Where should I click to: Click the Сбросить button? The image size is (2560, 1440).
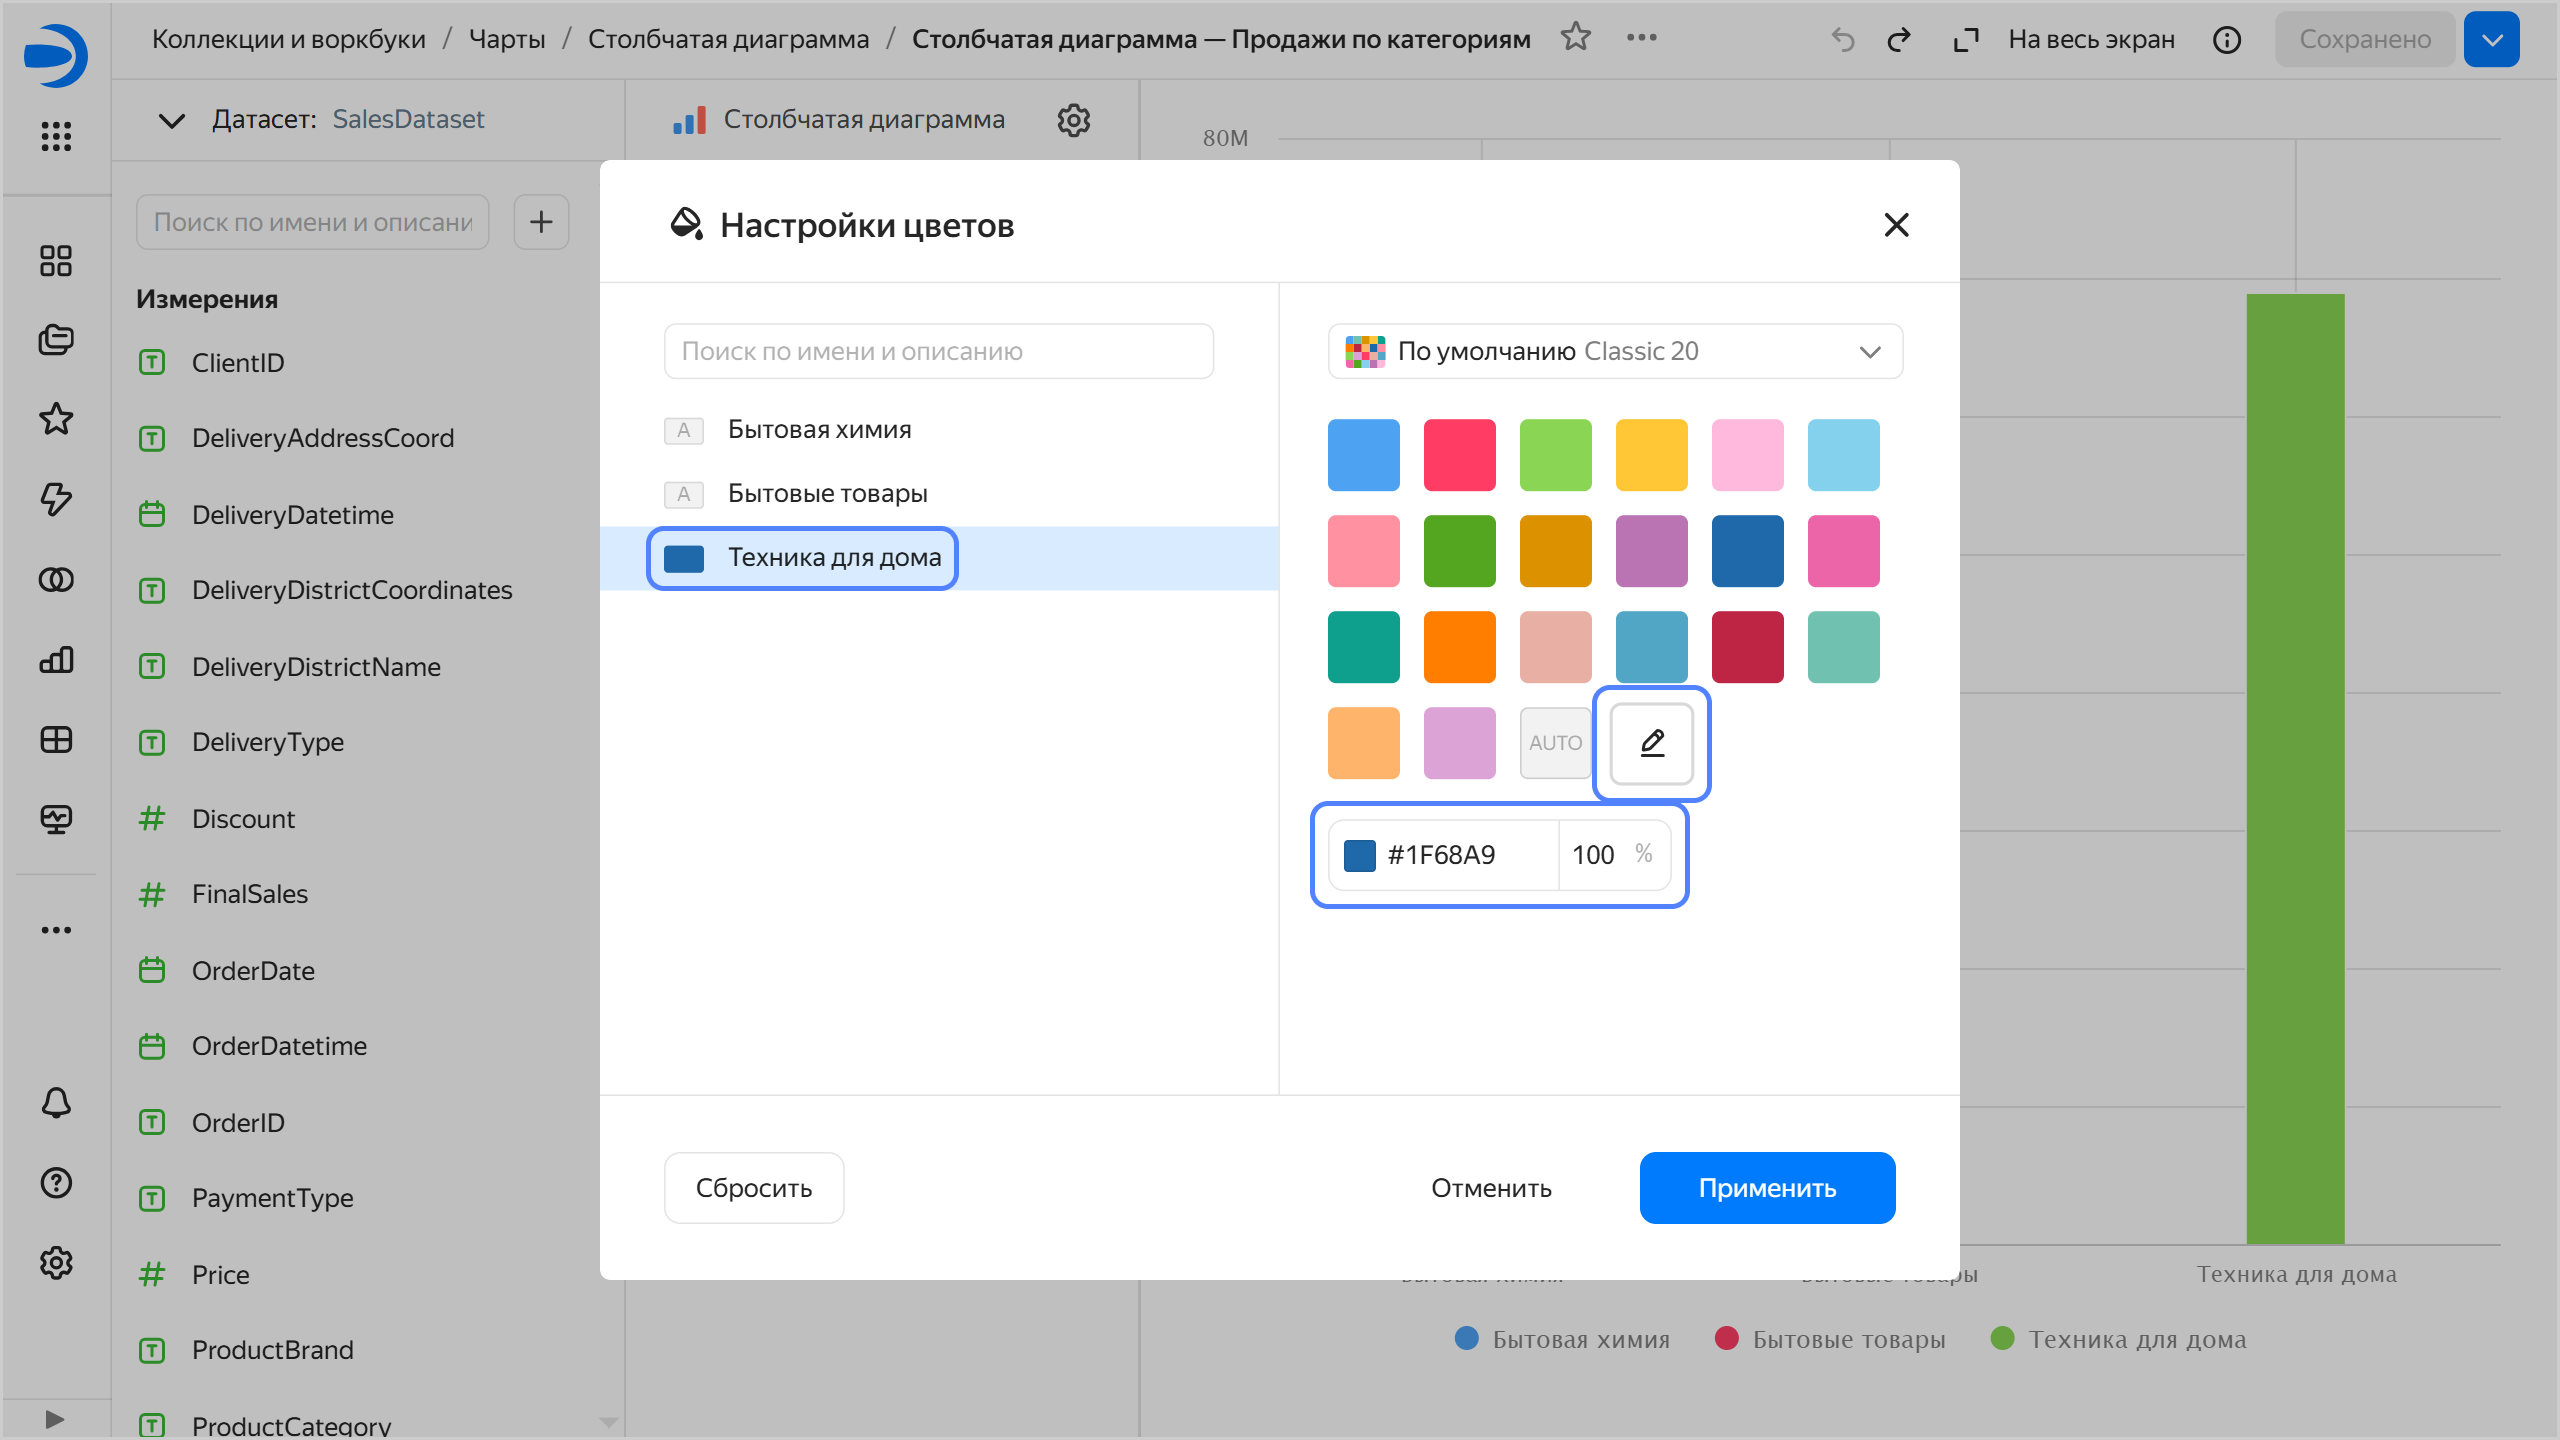pyautogui.click(x=753, y=1188)
